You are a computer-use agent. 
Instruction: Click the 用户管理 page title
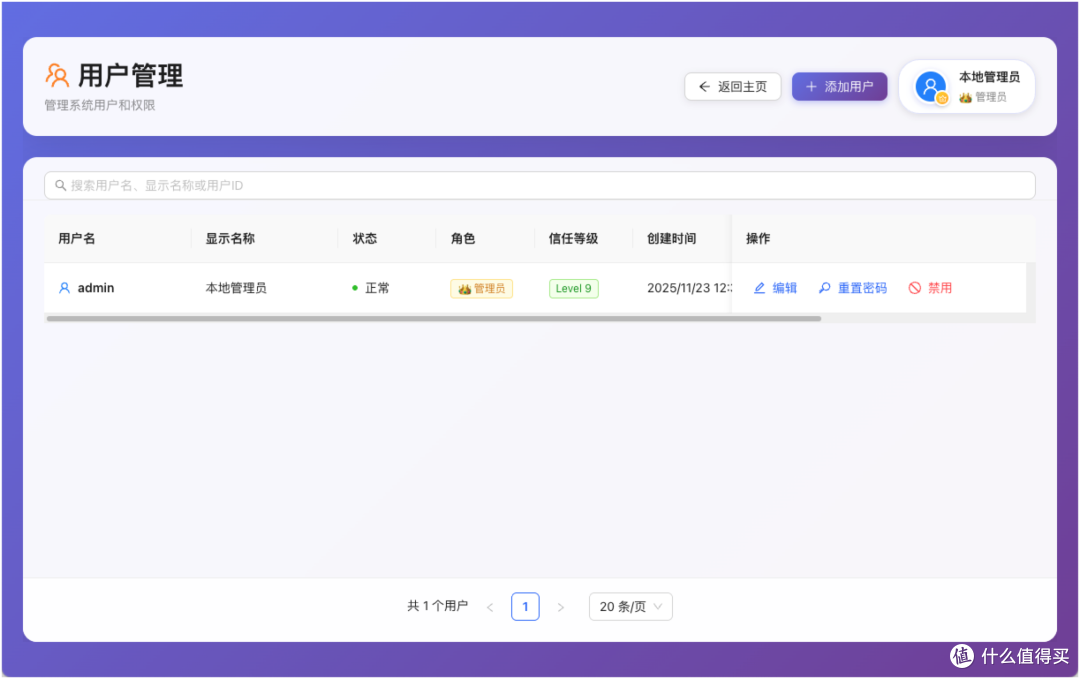pyautogui.click(x=131, y=75)
